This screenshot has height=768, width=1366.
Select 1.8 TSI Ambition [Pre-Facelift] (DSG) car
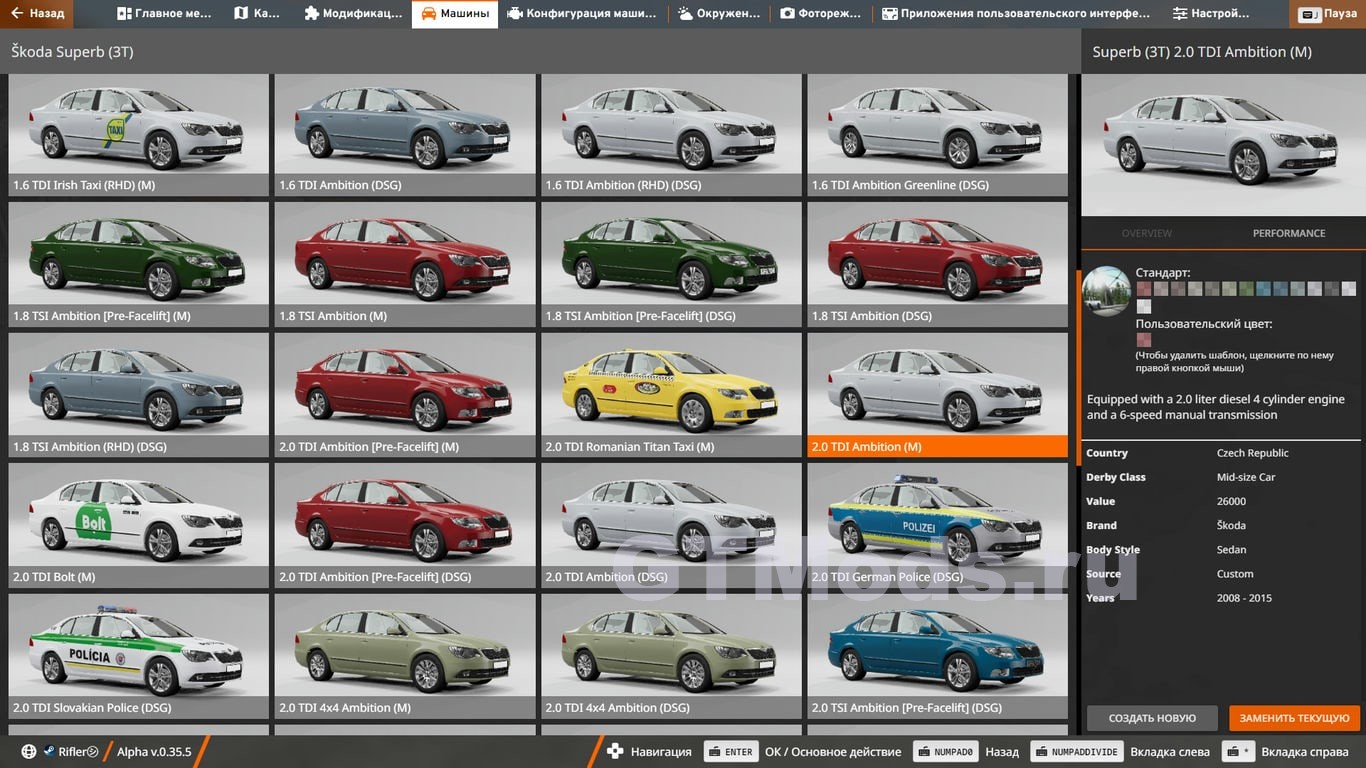tap(671, 265)
